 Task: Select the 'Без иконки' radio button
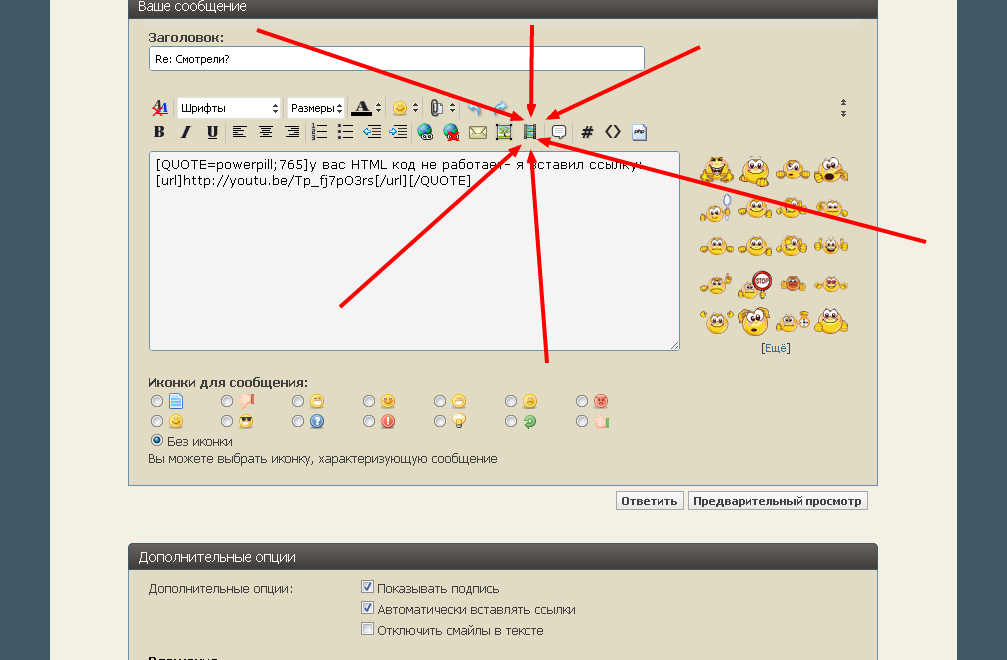click(x=156, y=441)
